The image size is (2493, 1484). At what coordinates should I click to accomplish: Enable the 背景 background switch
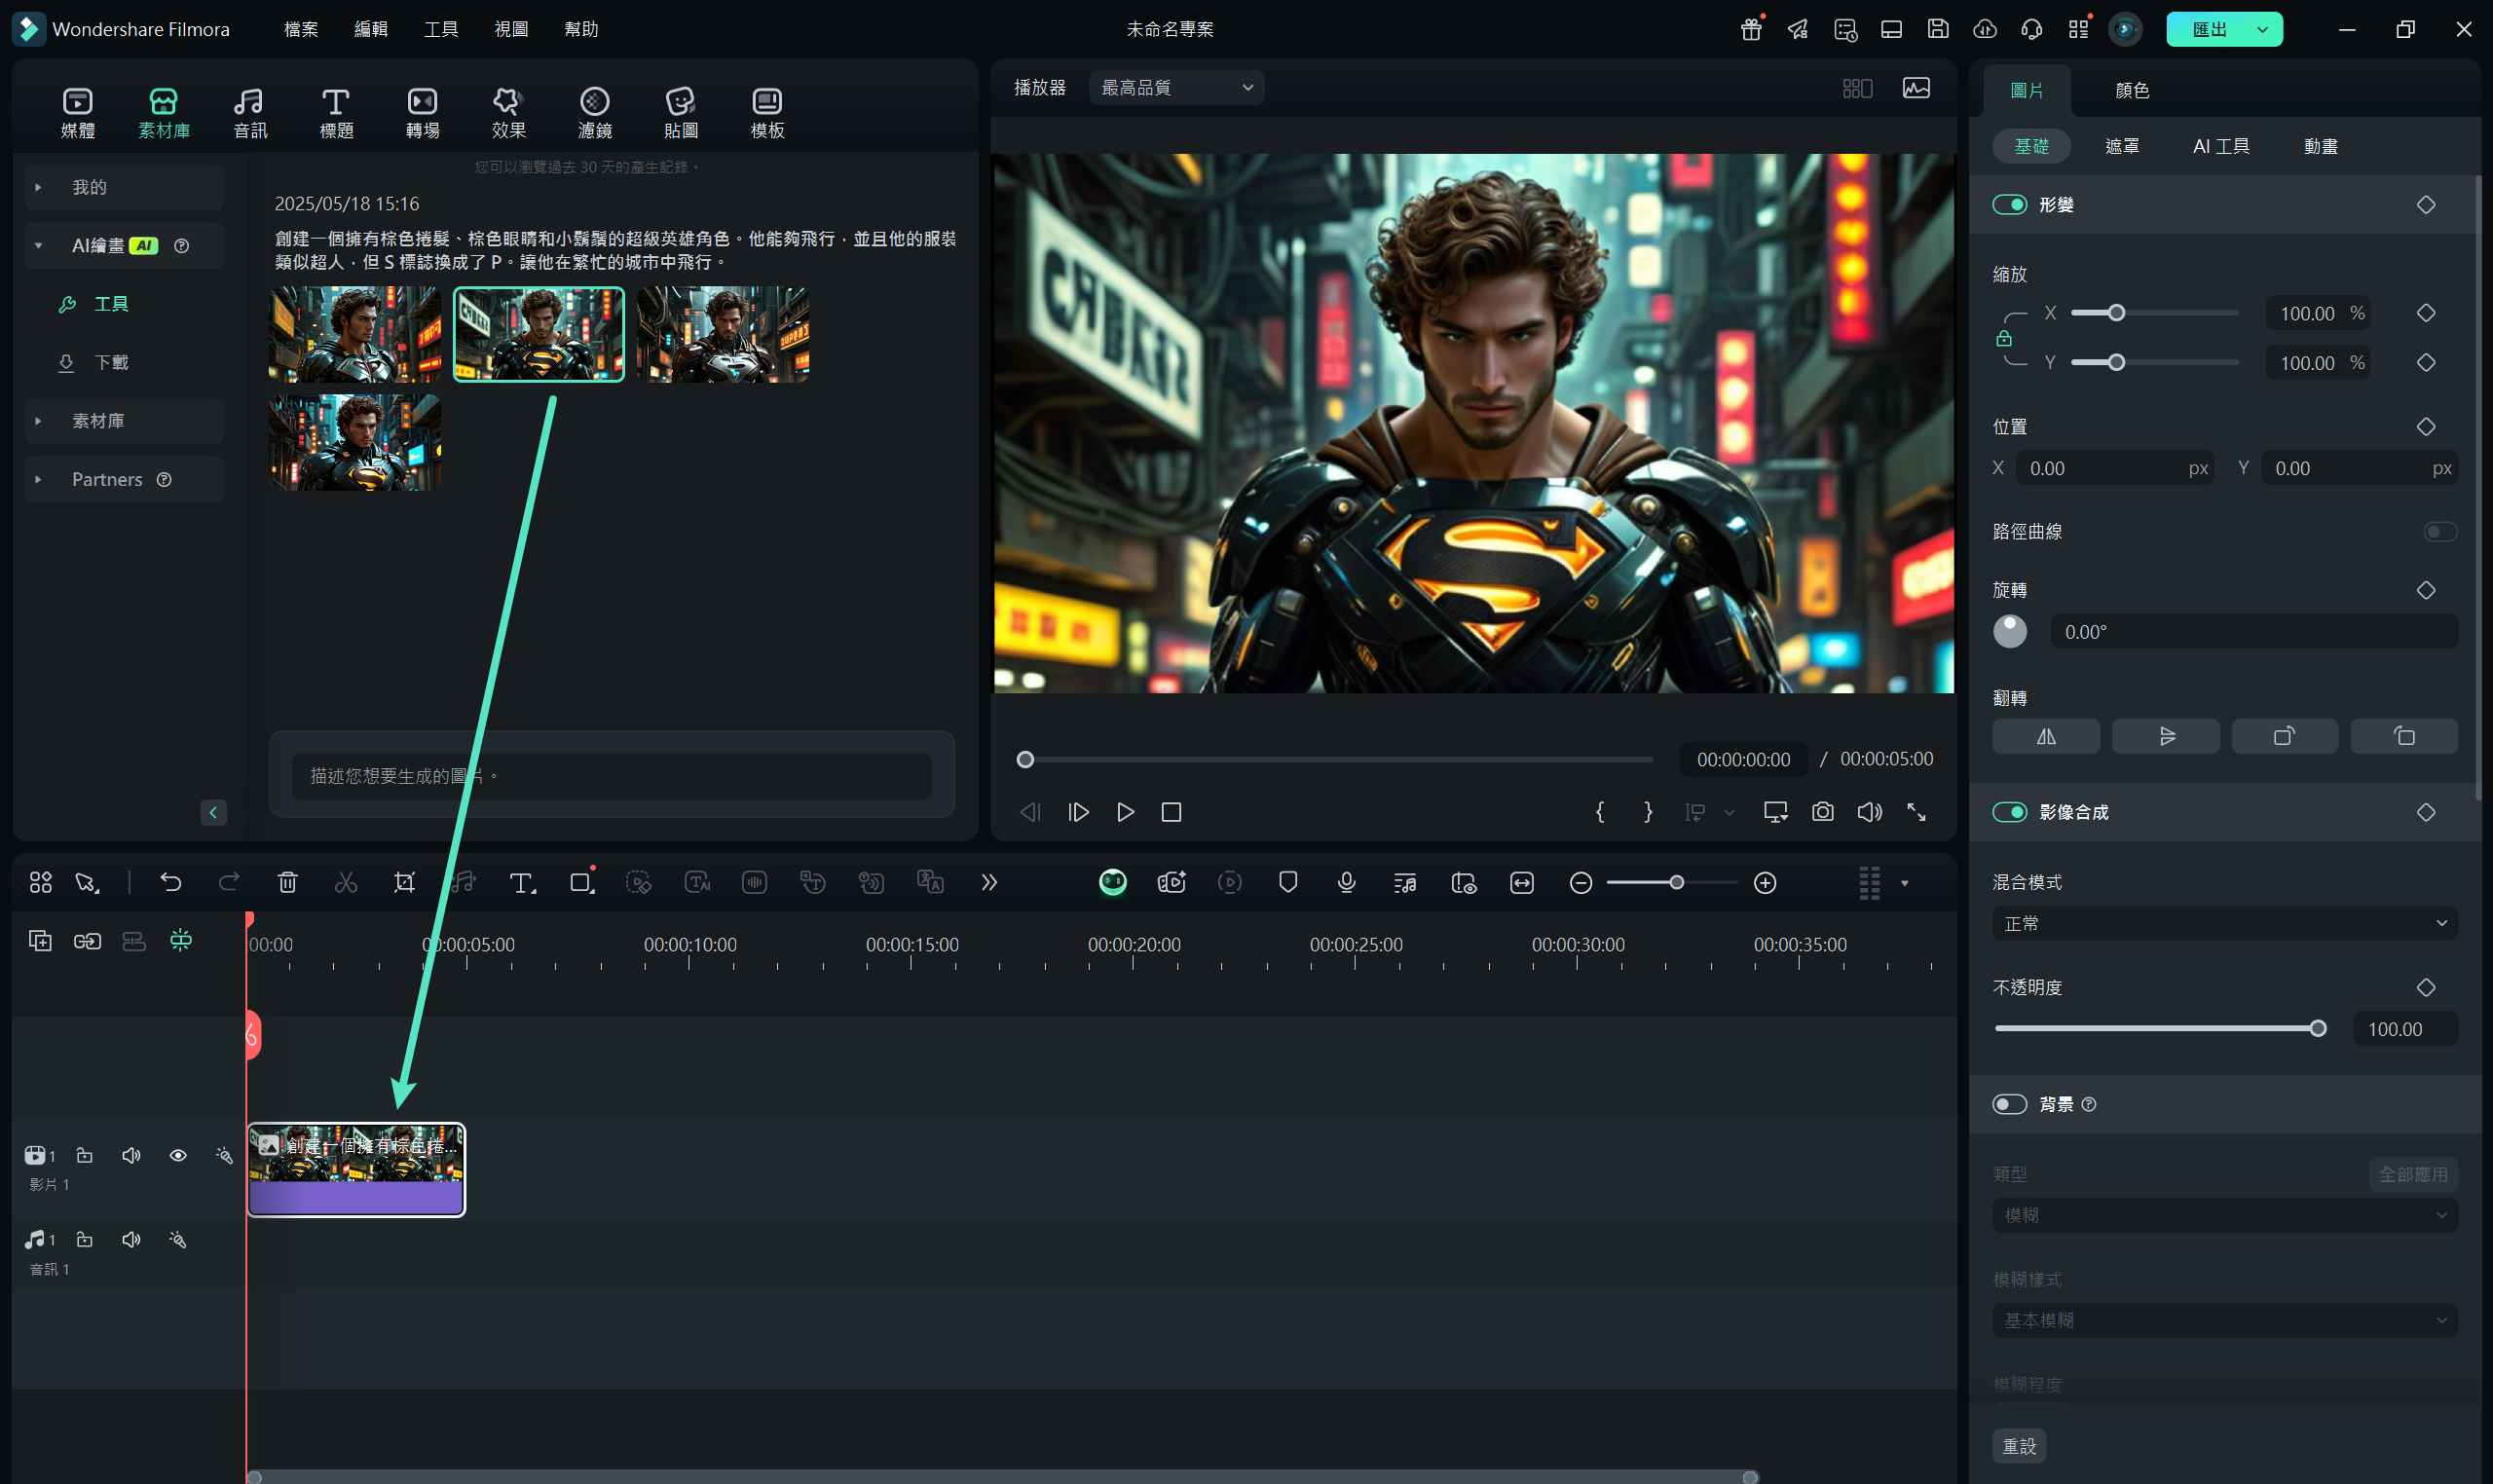pos(2009,1104)
